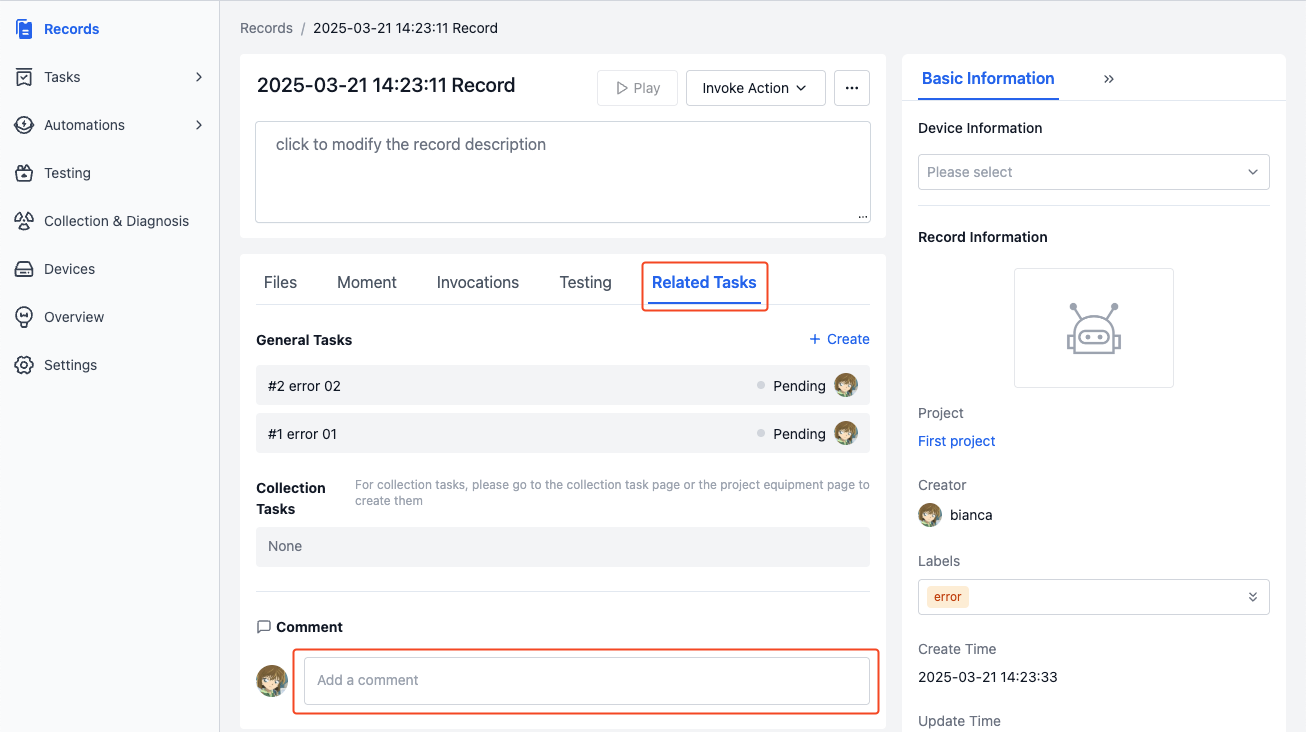Viewport: 1306px width, 732px height.
Task: Switch to the Moment tab
Action: pyautogui.click(x=367, y=283)
